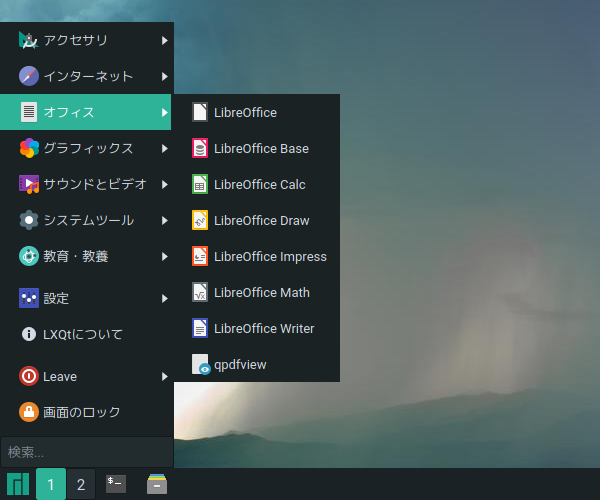Expand the アクセサリ submenu arrow
Viewport: 600px width, 500px height.
click(165, 40)
